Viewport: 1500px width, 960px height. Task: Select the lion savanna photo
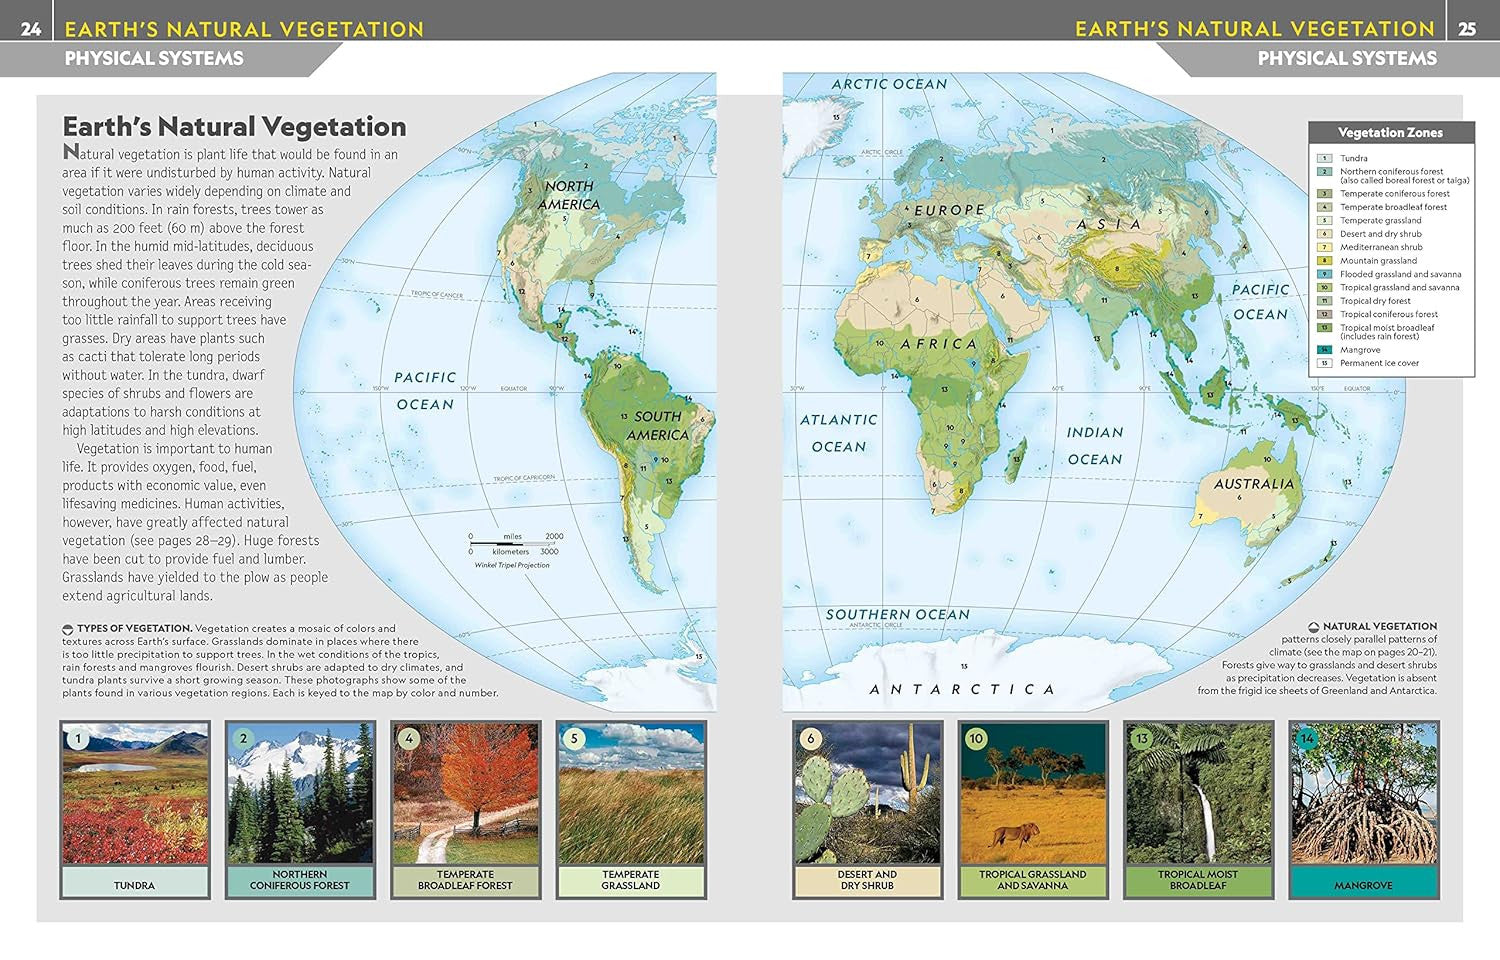tap(1033, 794)
